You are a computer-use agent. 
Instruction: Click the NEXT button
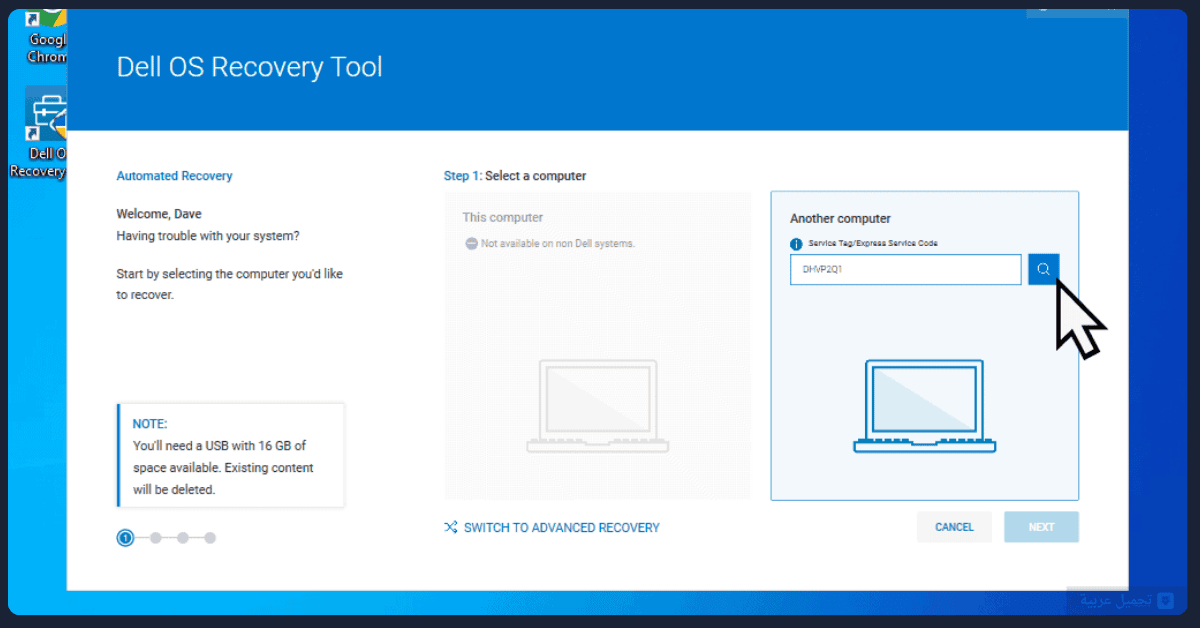[1041, 527]
